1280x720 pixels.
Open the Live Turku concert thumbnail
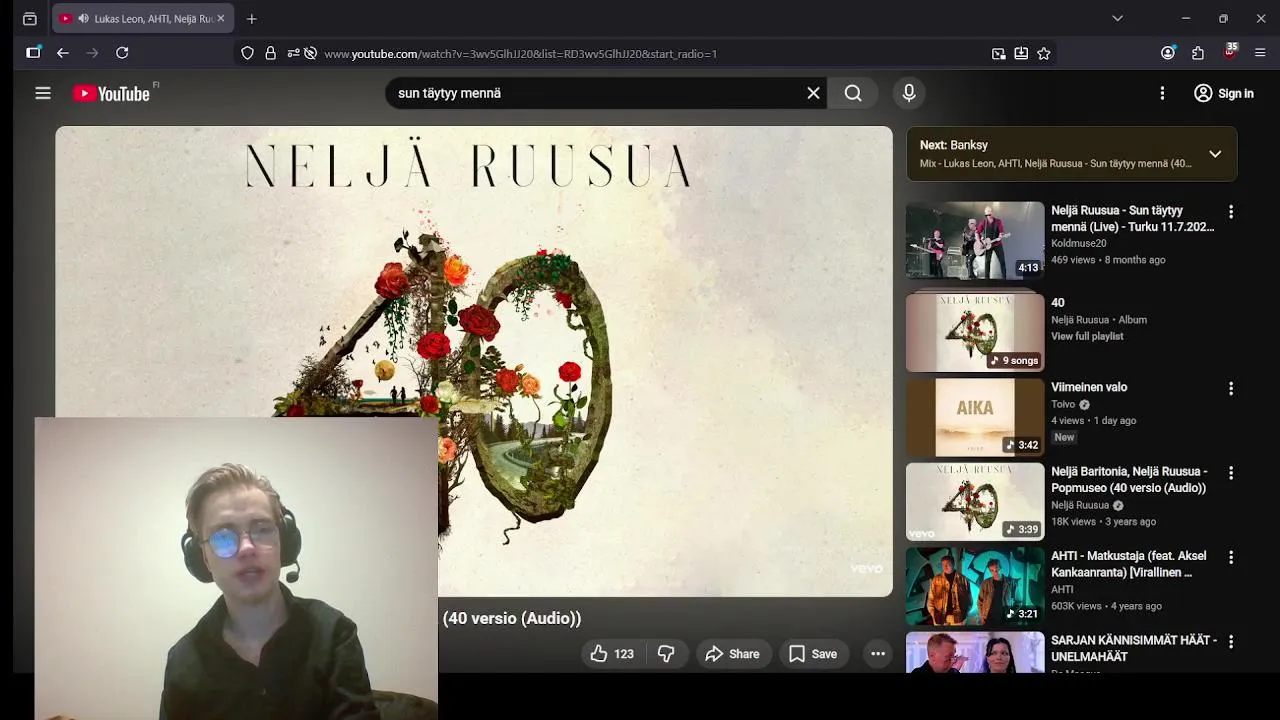pos(975,240)
